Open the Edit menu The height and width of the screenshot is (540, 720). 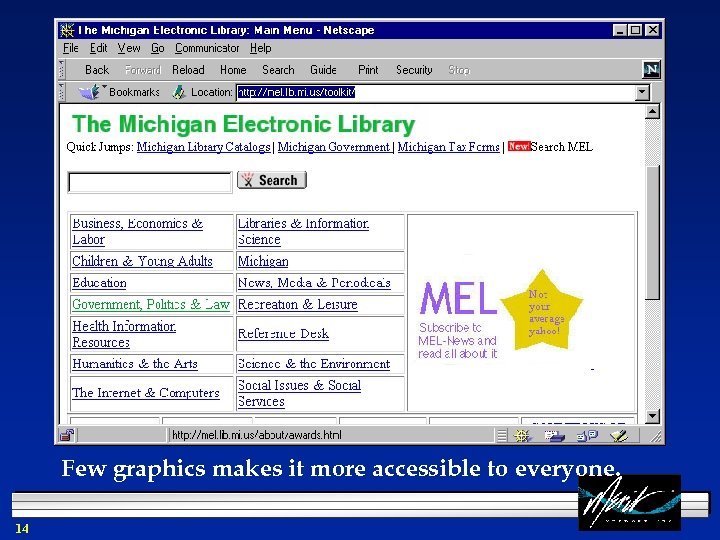point(98,48)
